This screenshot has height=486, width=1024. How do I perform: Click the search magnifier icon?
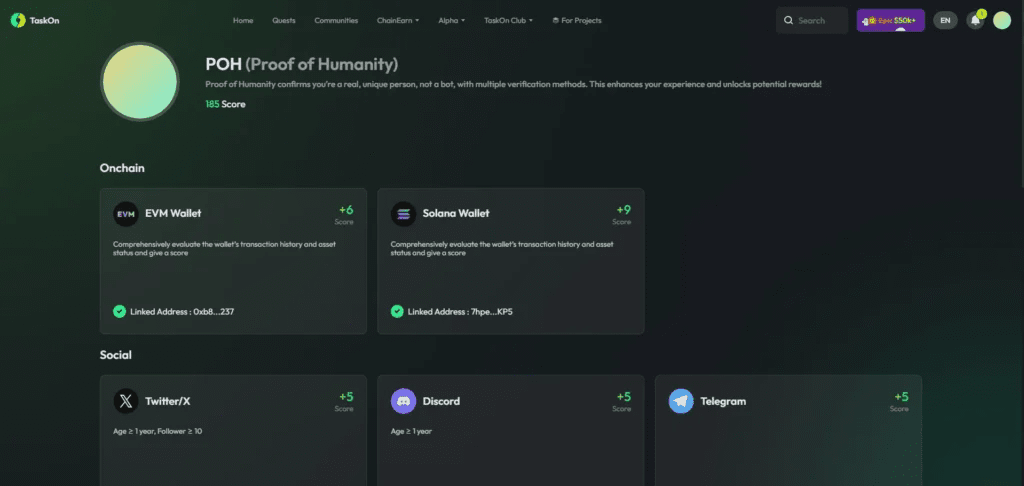pos(789,20)
